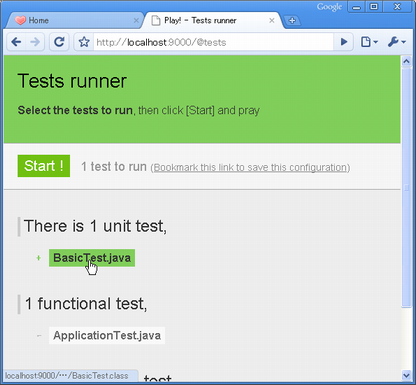Open the Bookmark this link to save configuration link
The height and width of the screenshot is (385, 416).
click(250, 167)
